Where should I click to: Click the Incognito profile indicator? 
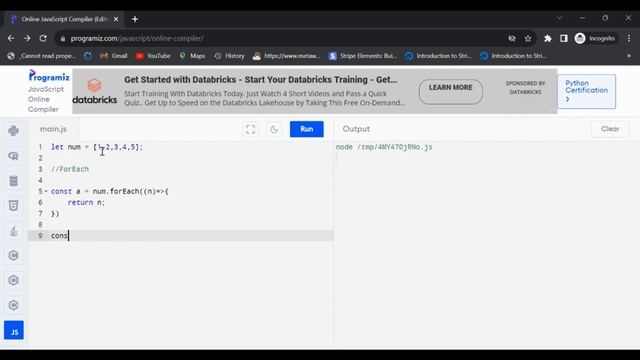pos(595,38)
